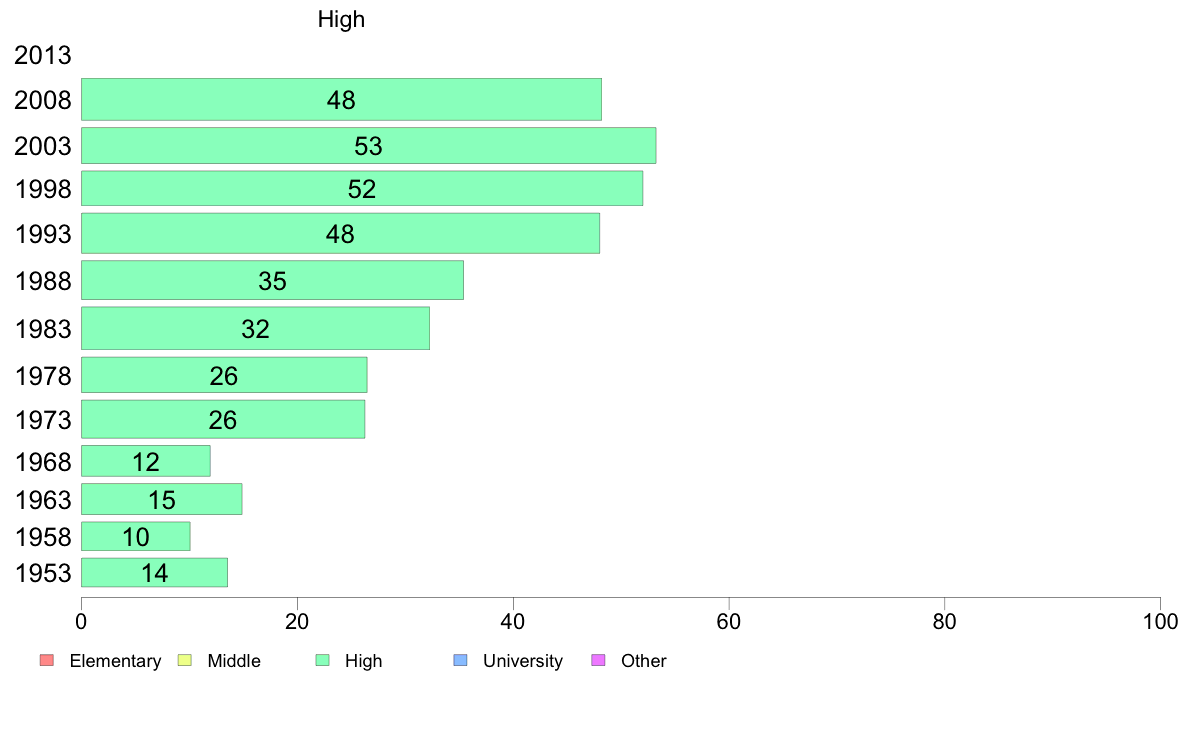The width and height of the screenshot is (1188, 736).
Task: Click the green High legend swatch
Action: 323,660
